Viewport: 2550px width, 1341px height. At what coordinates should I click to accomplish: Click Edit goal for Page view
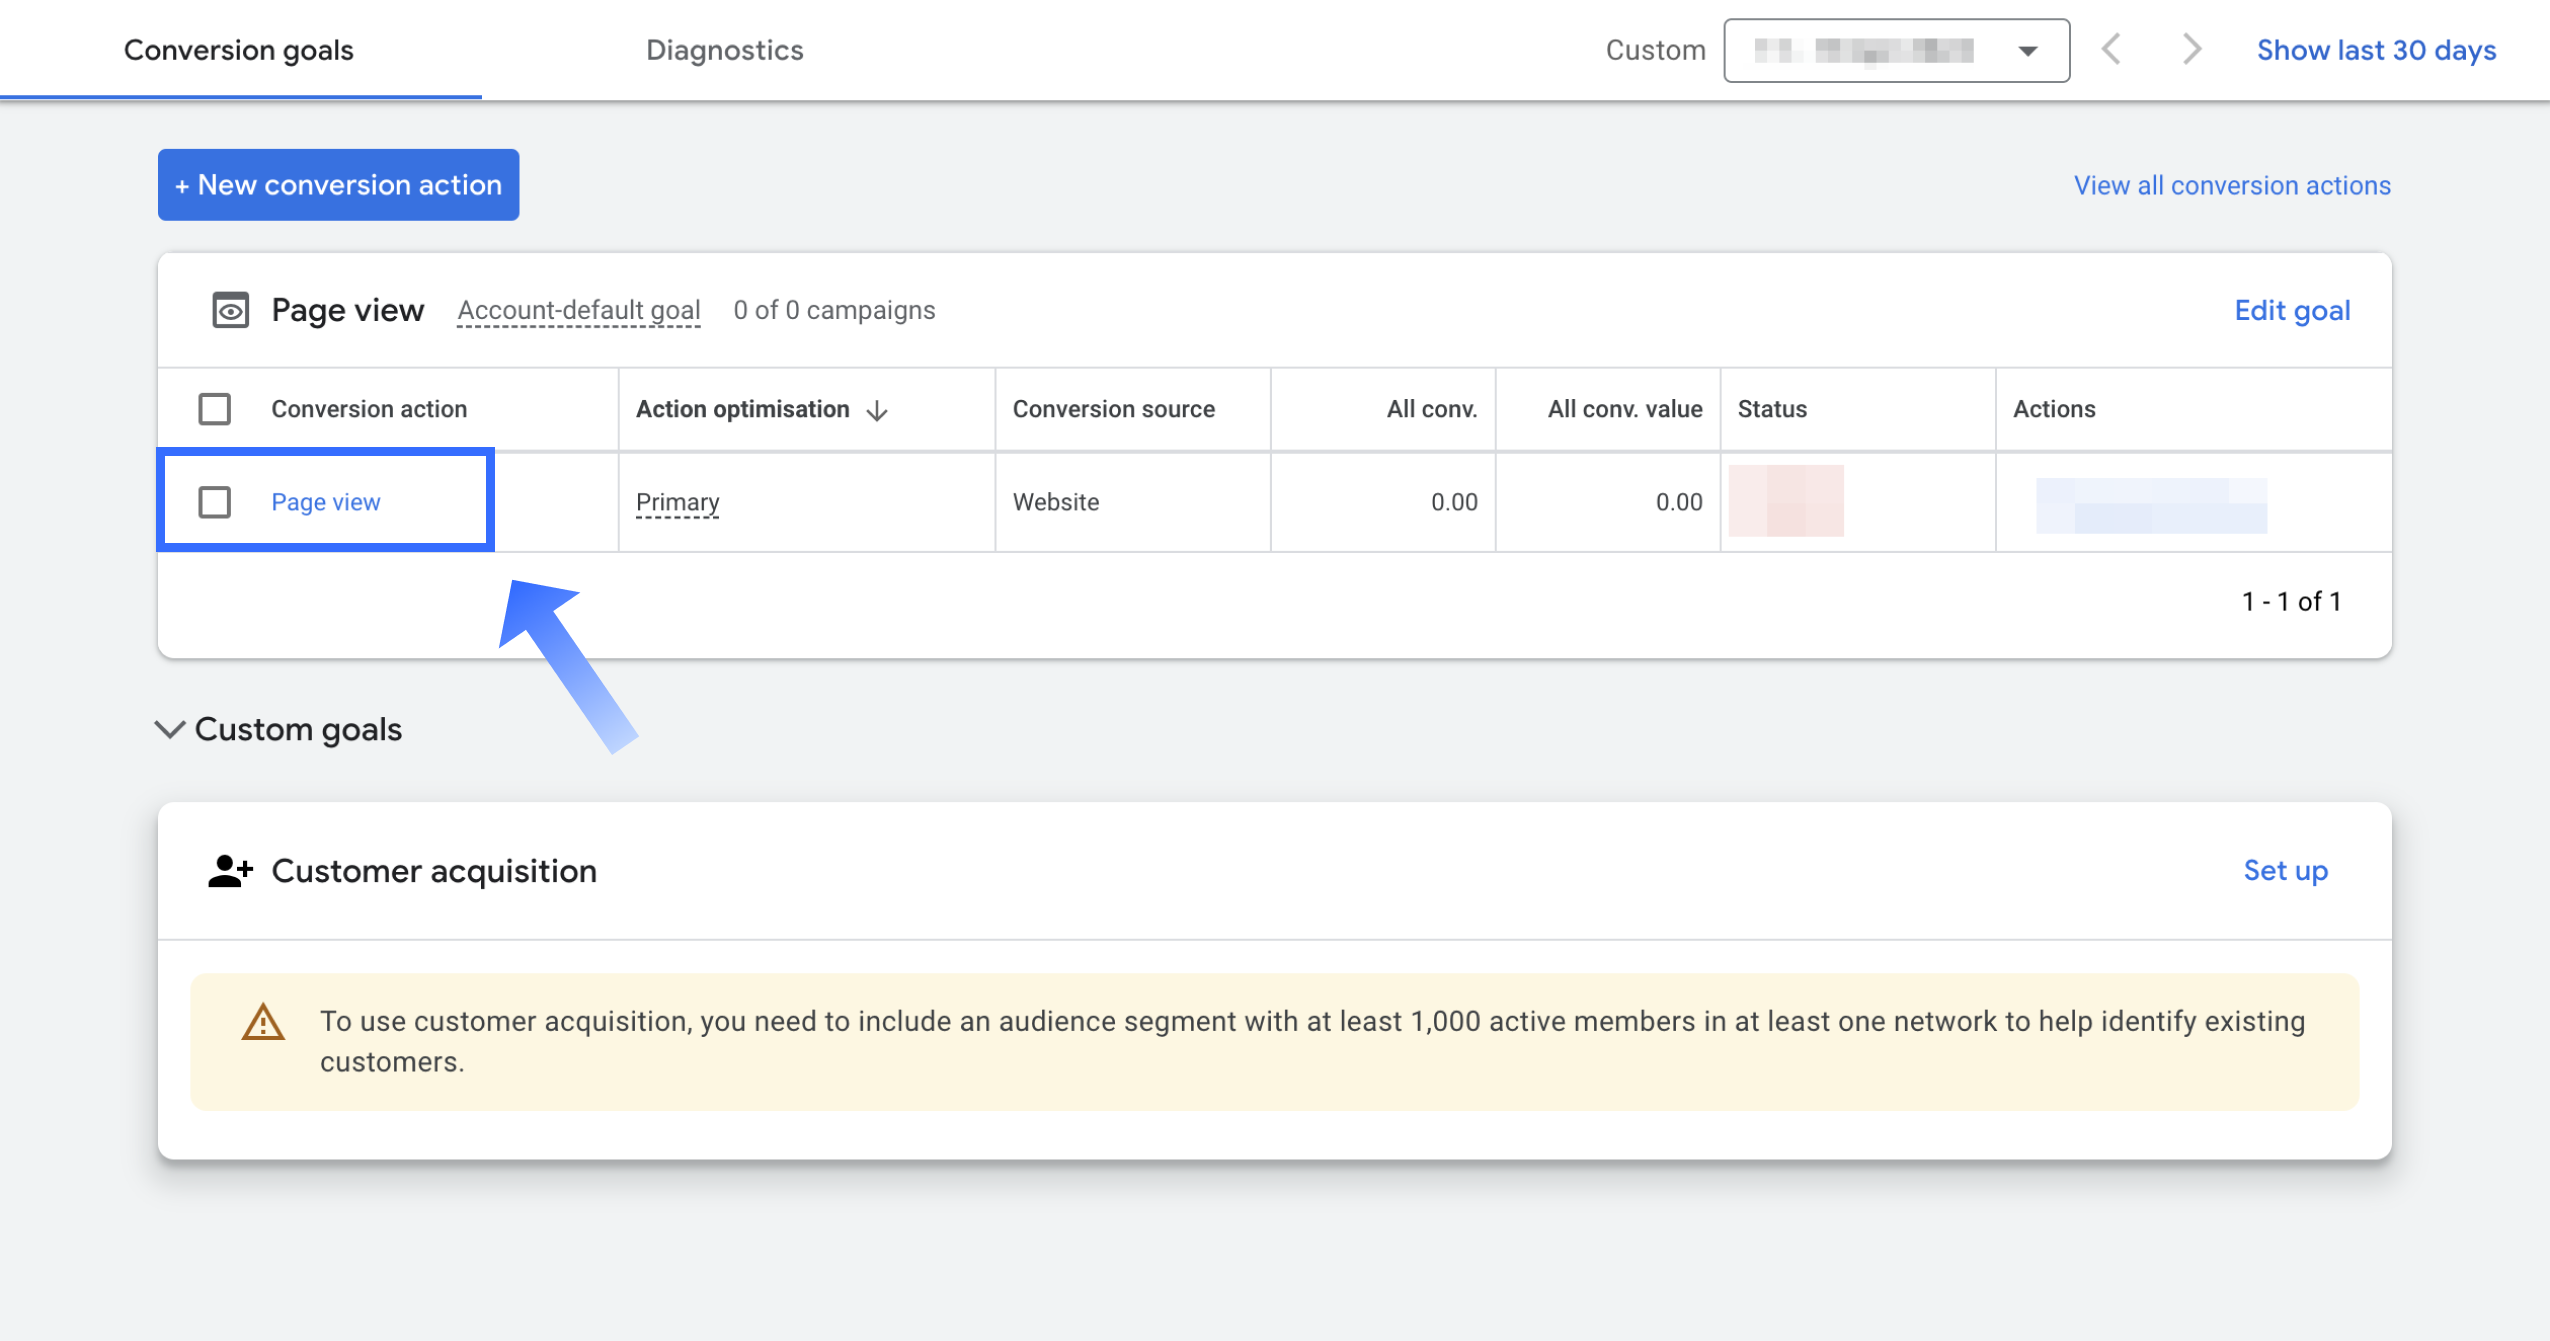pyautogui.click(x=2291, y=311)
